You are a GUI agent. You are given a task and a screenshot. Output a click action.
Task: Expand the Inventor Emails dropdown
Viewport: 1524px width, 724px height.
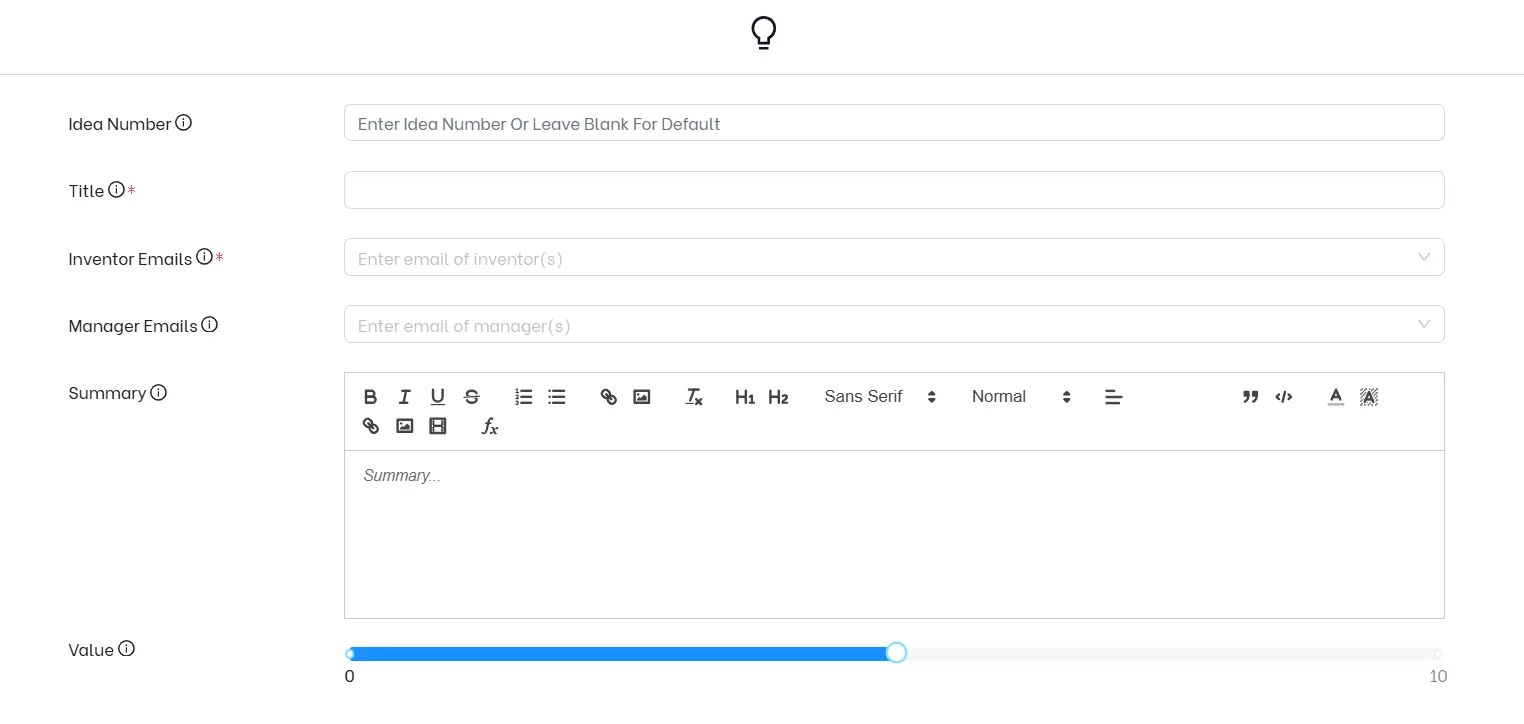[1423, 258]
